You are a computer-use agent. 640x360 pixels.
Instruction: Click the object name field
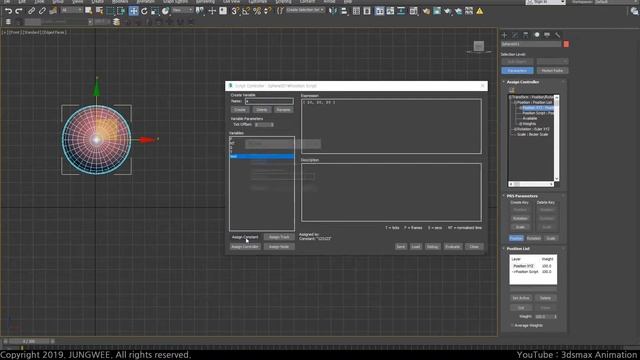531,44
